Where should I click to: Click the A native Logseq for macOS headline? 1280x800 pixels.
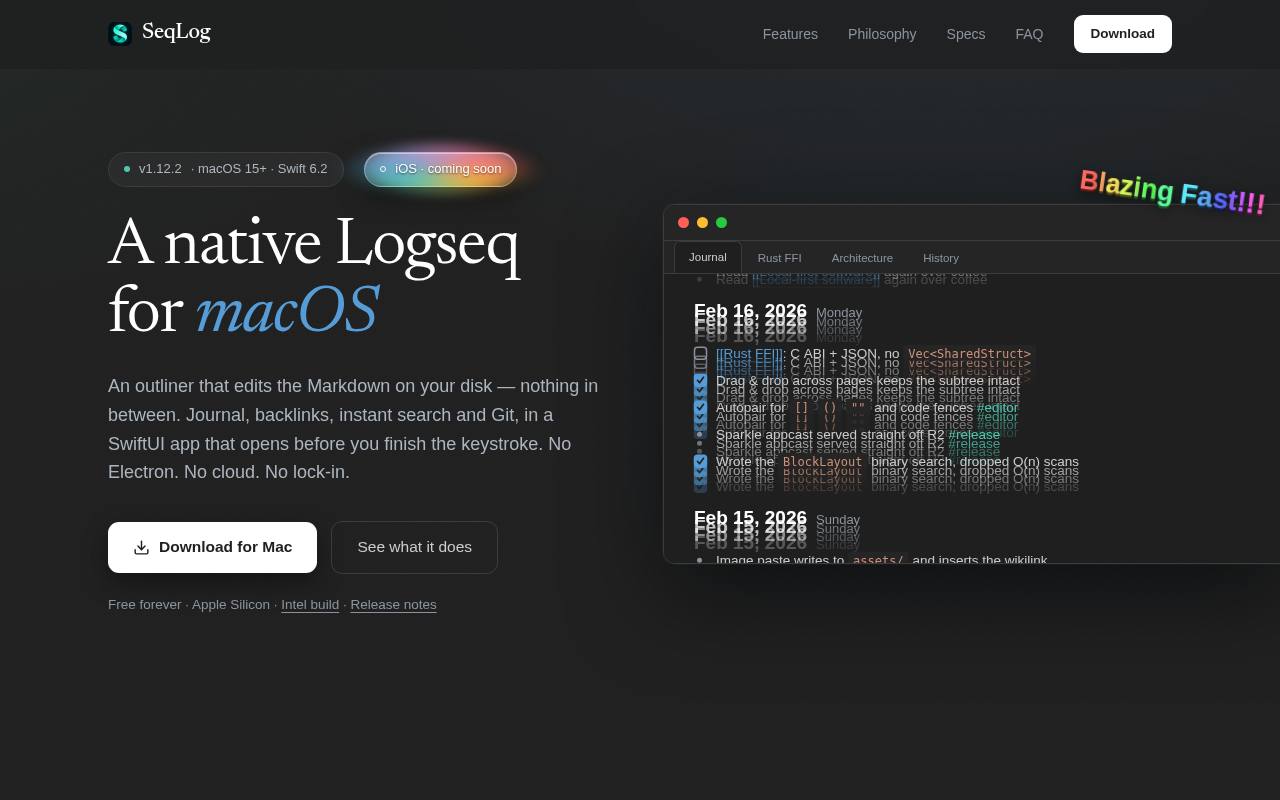pyautogui.click(x=314, y=276)
